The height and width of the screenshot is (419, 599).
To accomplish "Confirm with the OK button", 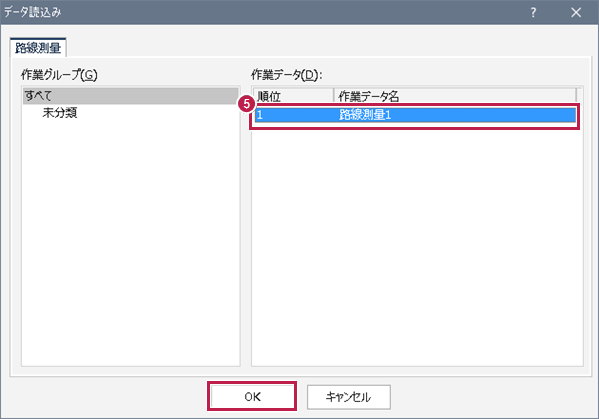I will click(252, 397).
